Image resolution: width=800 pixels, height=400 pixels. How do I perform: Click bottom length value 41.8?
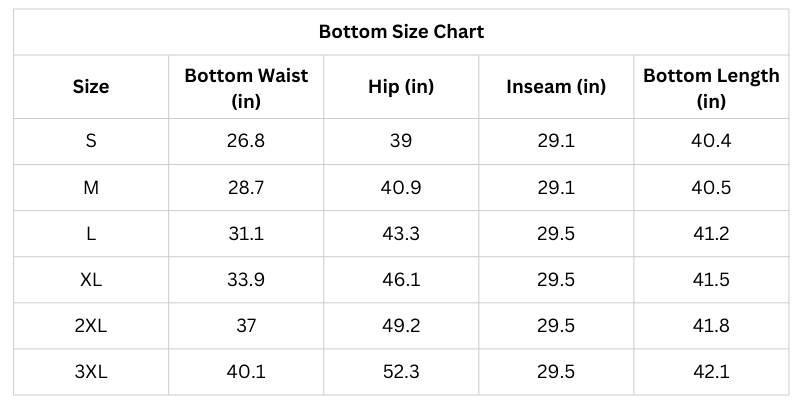[711, 326]
